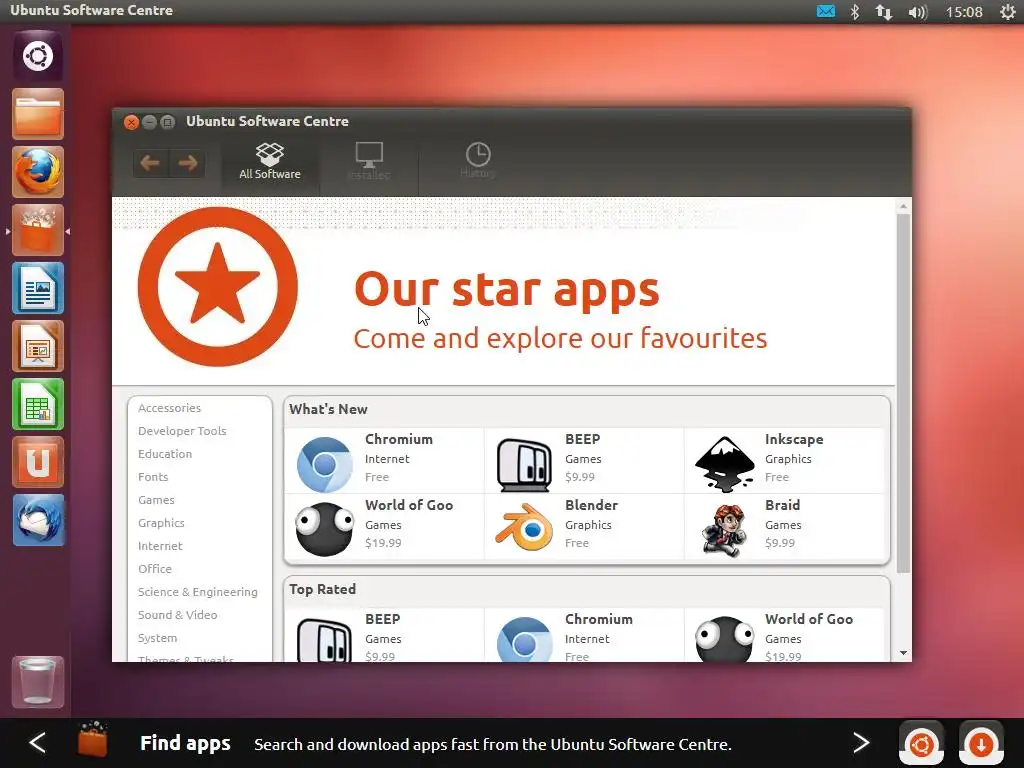Open the Braid app icon
This screenshot has width=1024, height=768.
point(724,530)
